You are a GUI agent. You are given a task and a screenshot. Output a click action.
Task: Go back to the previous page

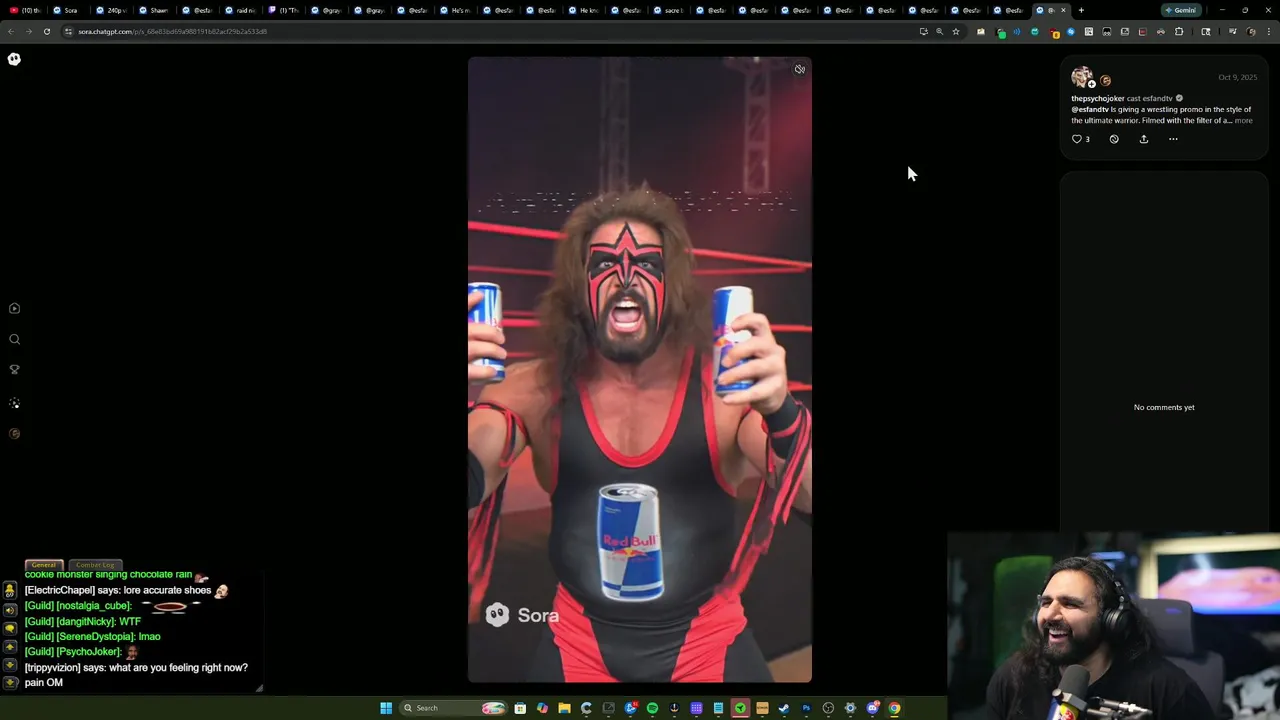[x=11, y=31]
